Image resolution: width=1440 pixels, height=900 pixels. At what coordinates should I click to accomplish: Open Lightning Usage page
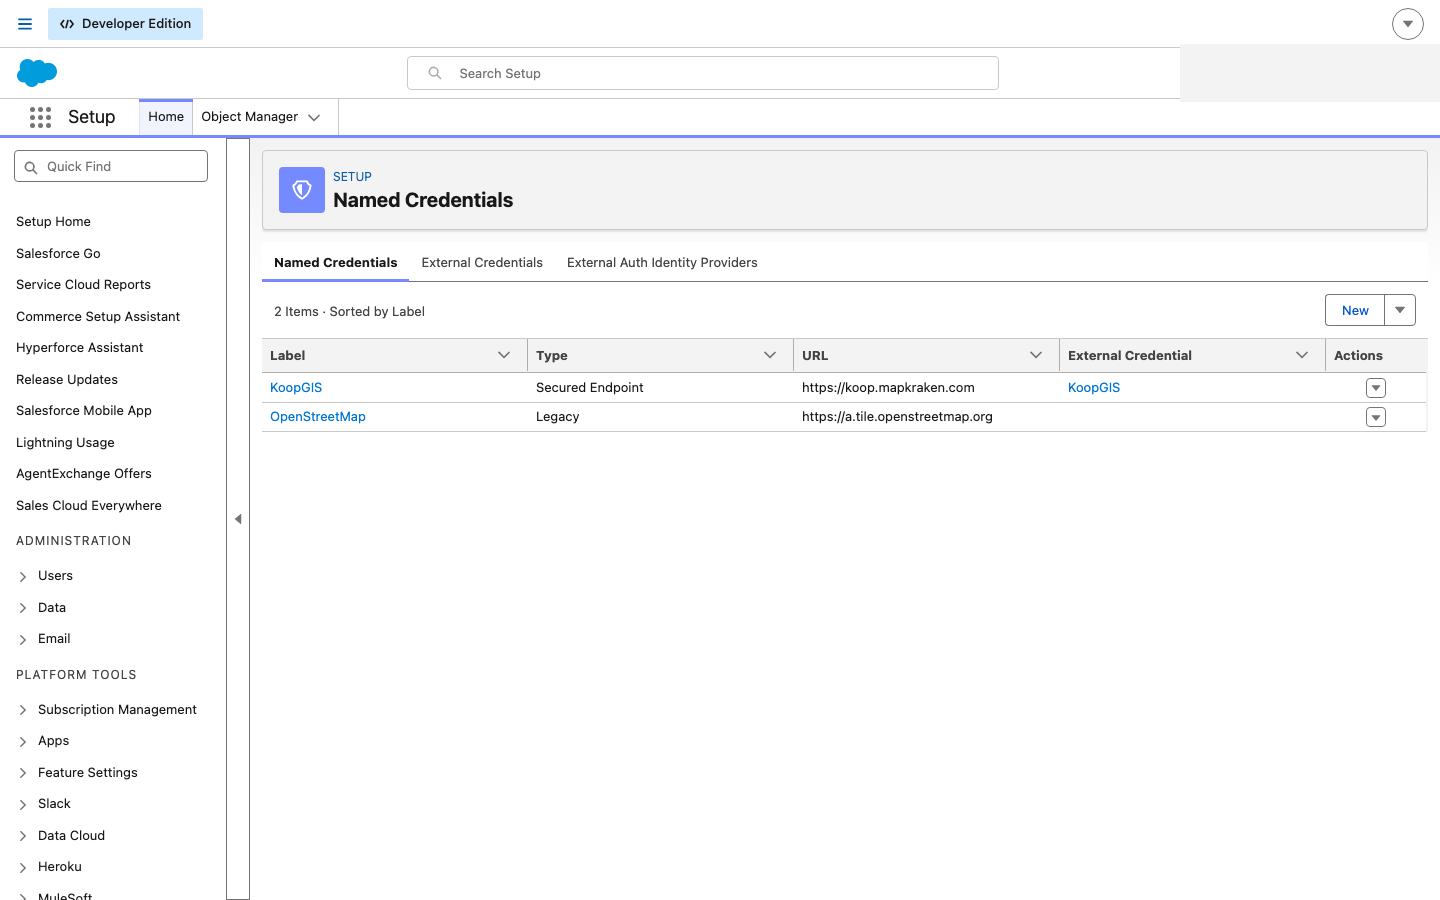pyautogui.click(x=65, y=442)
